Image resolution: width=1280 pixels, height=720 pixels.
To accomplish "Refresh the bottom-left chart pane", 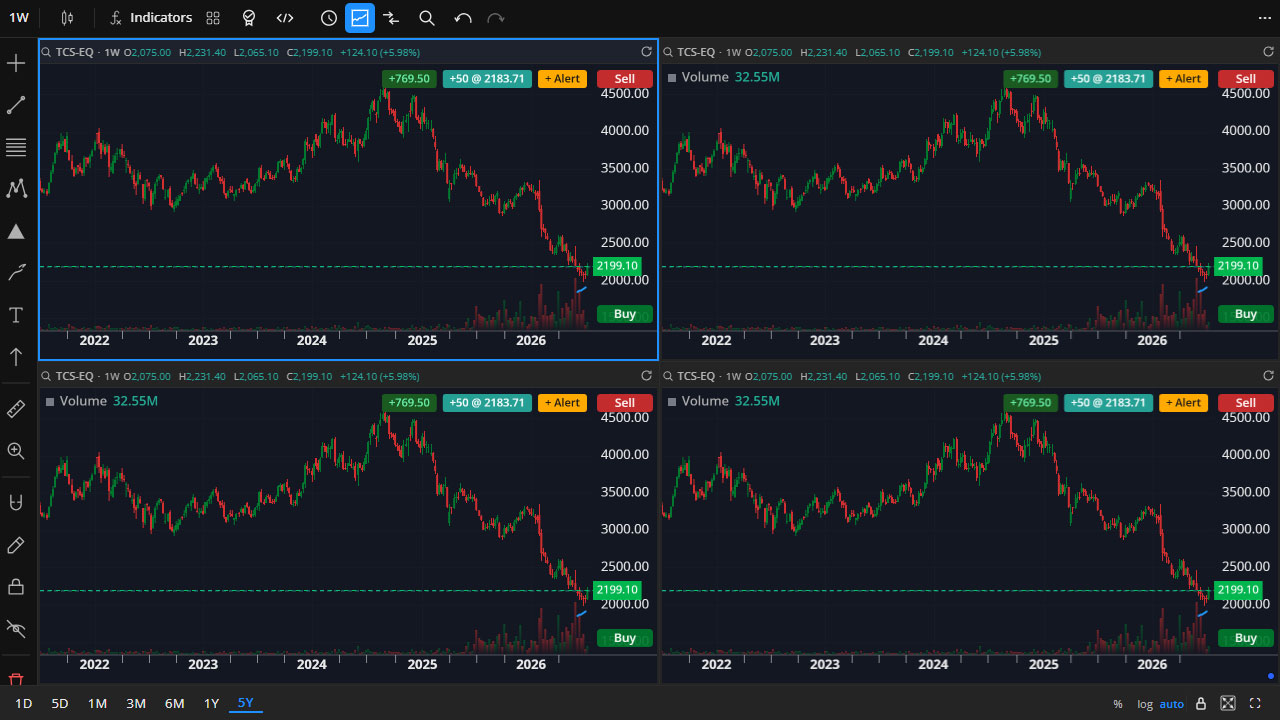I will point(646,376).
